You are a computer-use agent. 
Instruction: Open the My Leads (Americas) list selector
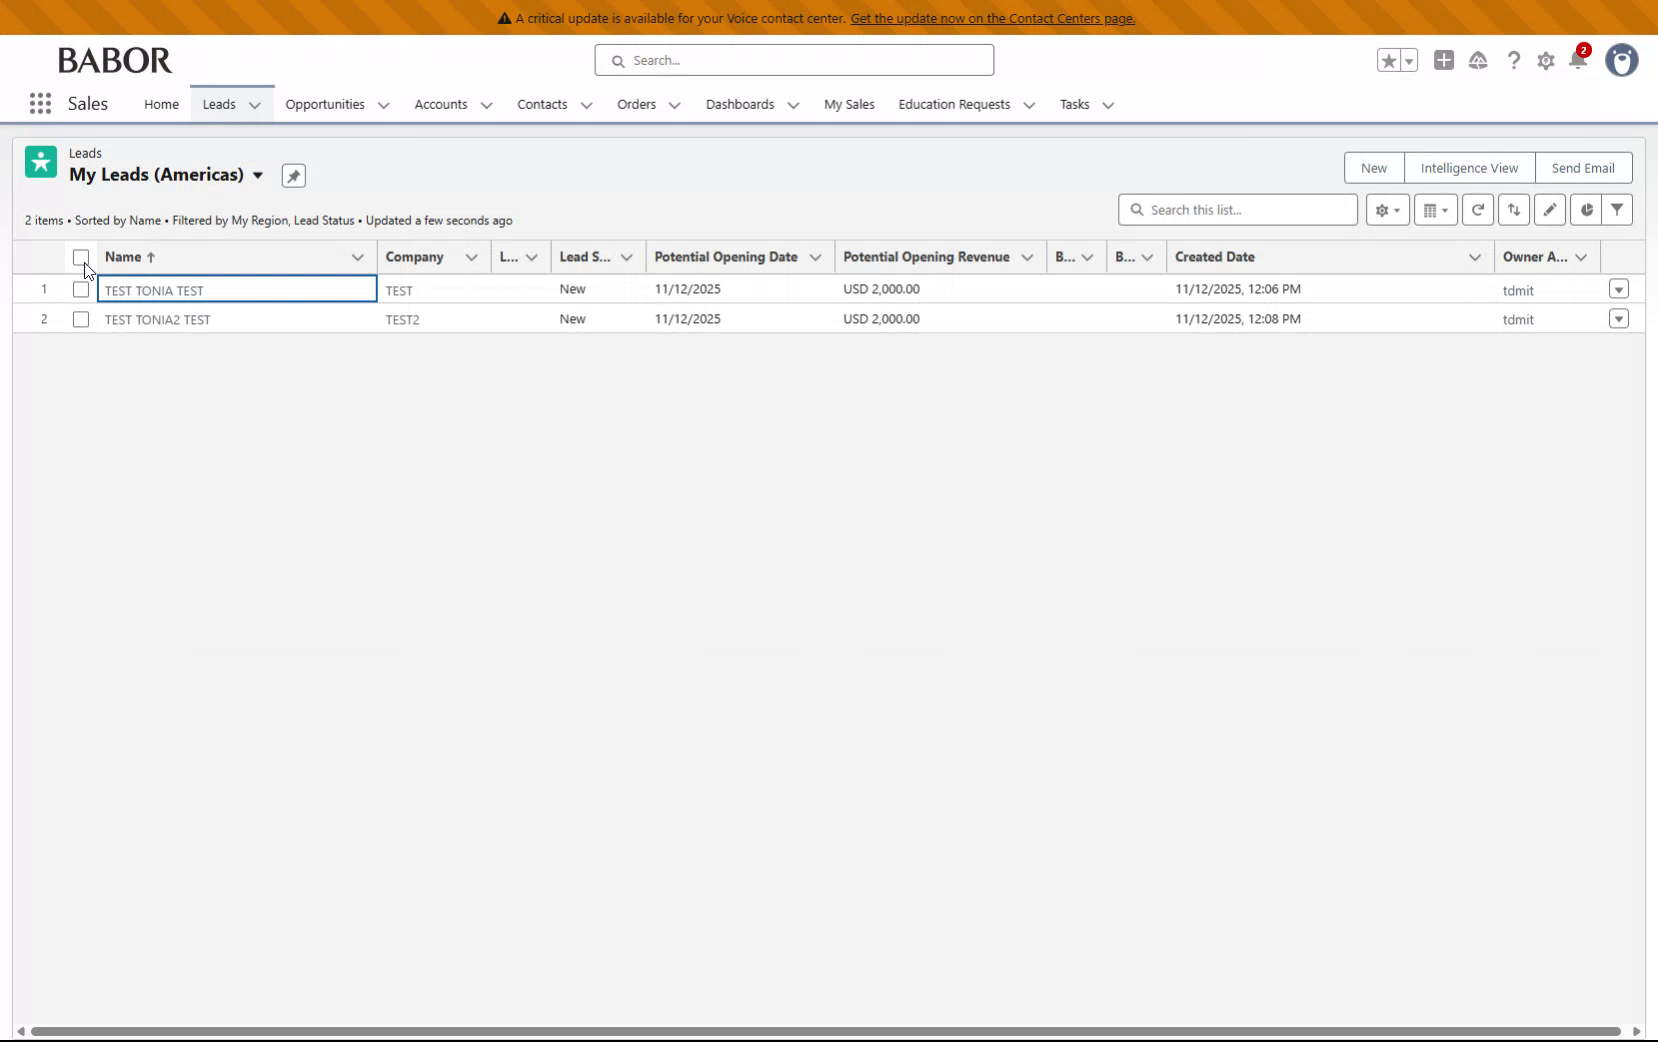click(x=257, y=175)
